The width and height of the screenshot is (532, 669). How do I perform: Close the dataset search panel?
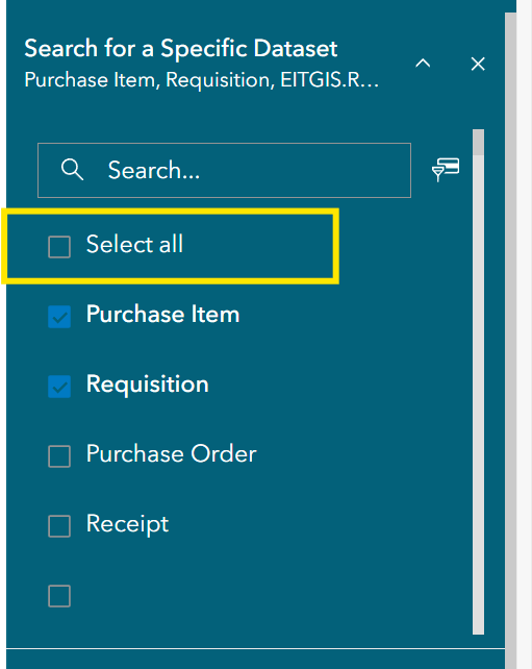pyautogui.click(x=478, y=64)
